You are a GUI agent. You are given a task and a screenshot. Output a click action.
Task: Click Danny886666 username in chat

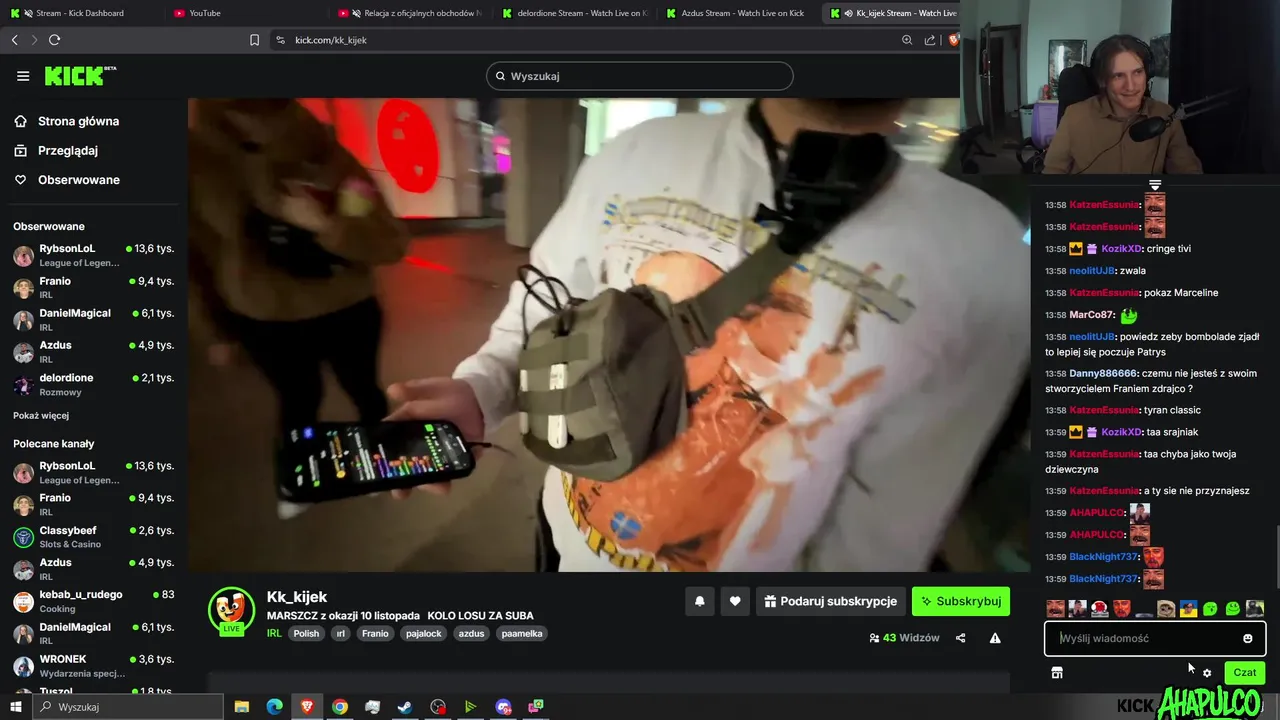(1103, 374)
